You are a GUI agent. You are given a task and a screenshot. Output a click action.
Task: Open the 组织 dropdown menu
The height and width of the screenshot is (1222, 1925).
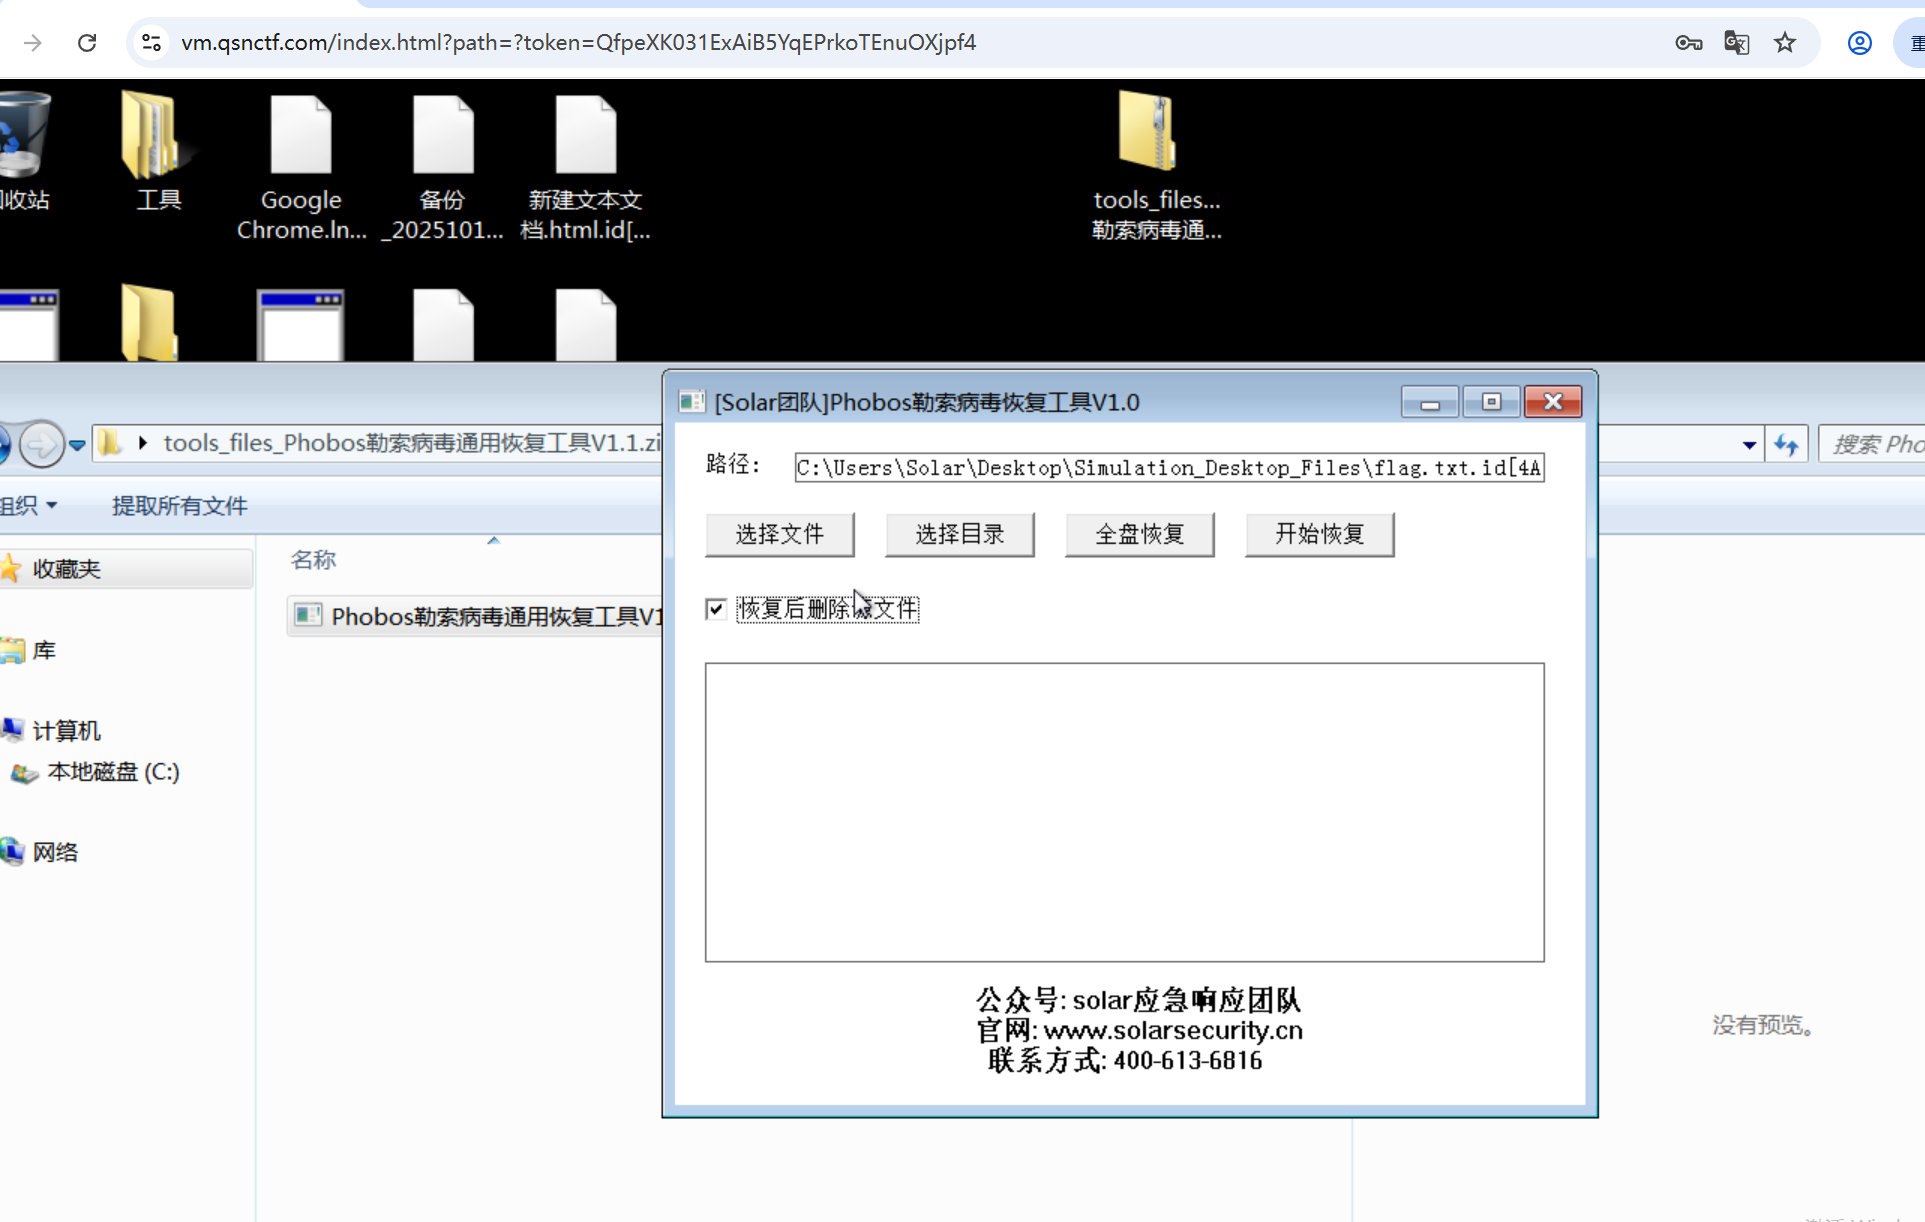[30, 506]
